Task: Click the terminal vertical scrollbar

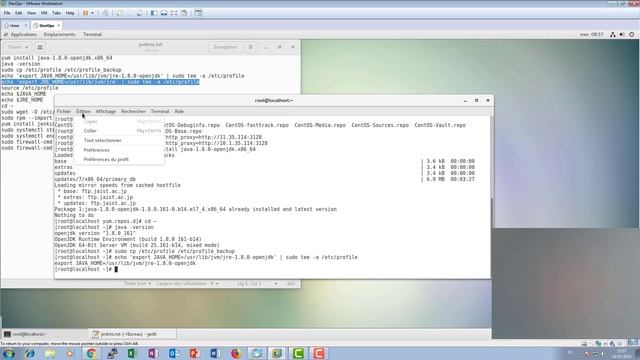Action: click(x=491, y=212)
